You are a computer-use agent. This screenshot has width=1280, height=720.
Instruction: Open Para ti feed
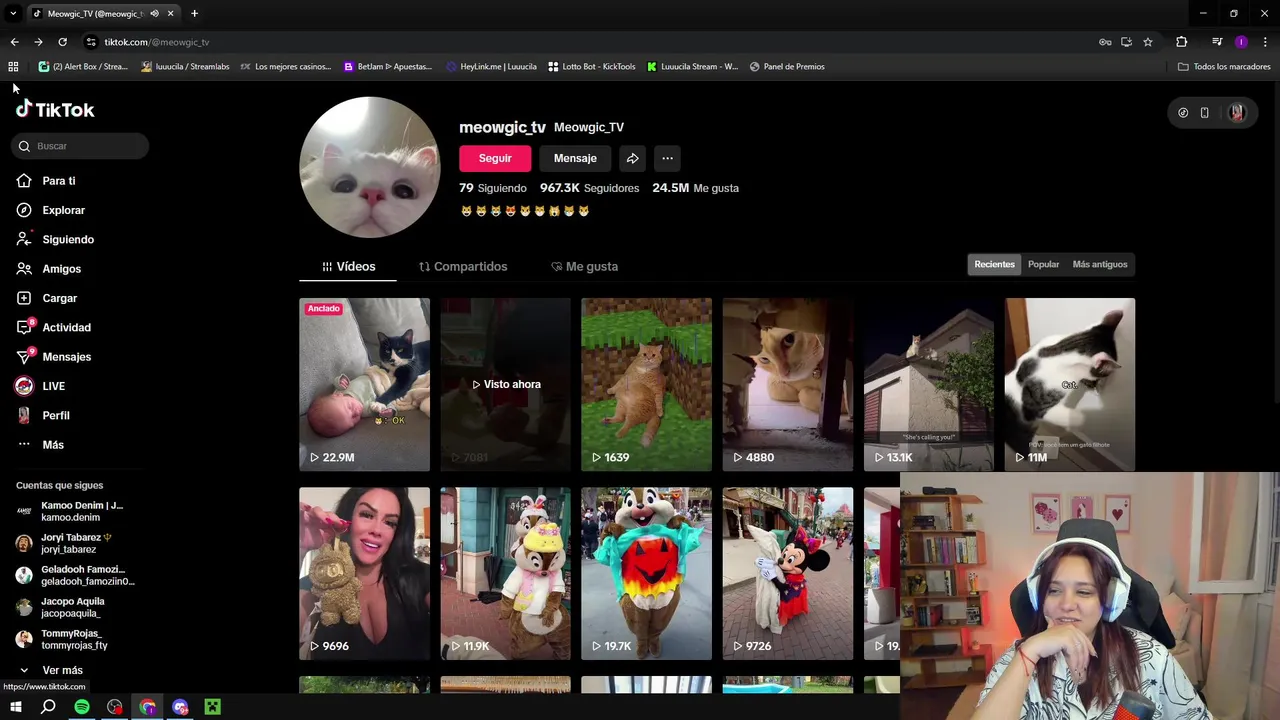point(46,181)
